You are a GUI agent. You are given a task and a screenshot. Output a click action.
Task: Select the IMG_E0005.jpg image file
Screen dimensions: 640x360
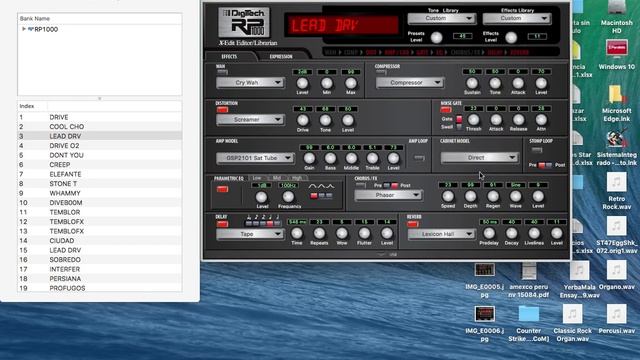(484, 270)
